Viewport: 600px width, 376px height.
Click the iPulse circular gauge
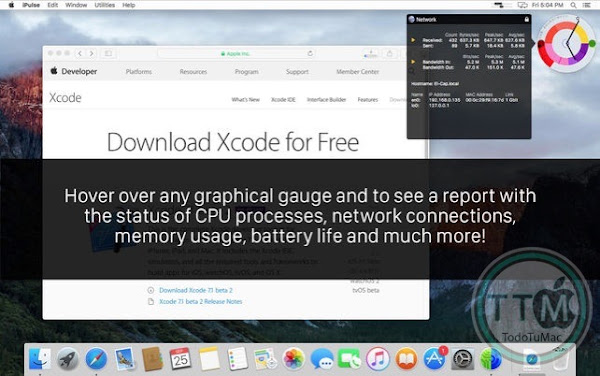point(566,44)
